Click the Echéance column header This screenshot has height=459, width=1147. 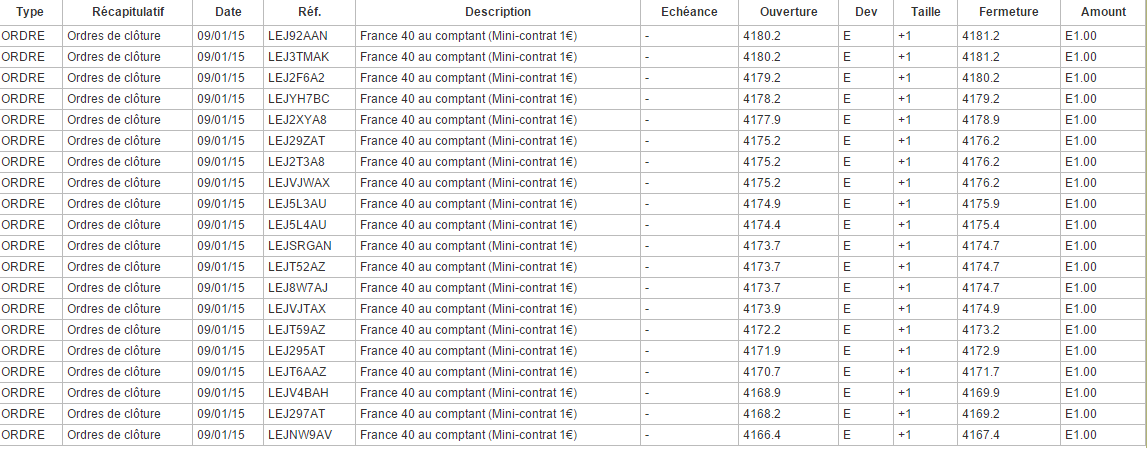coord(689,12)
